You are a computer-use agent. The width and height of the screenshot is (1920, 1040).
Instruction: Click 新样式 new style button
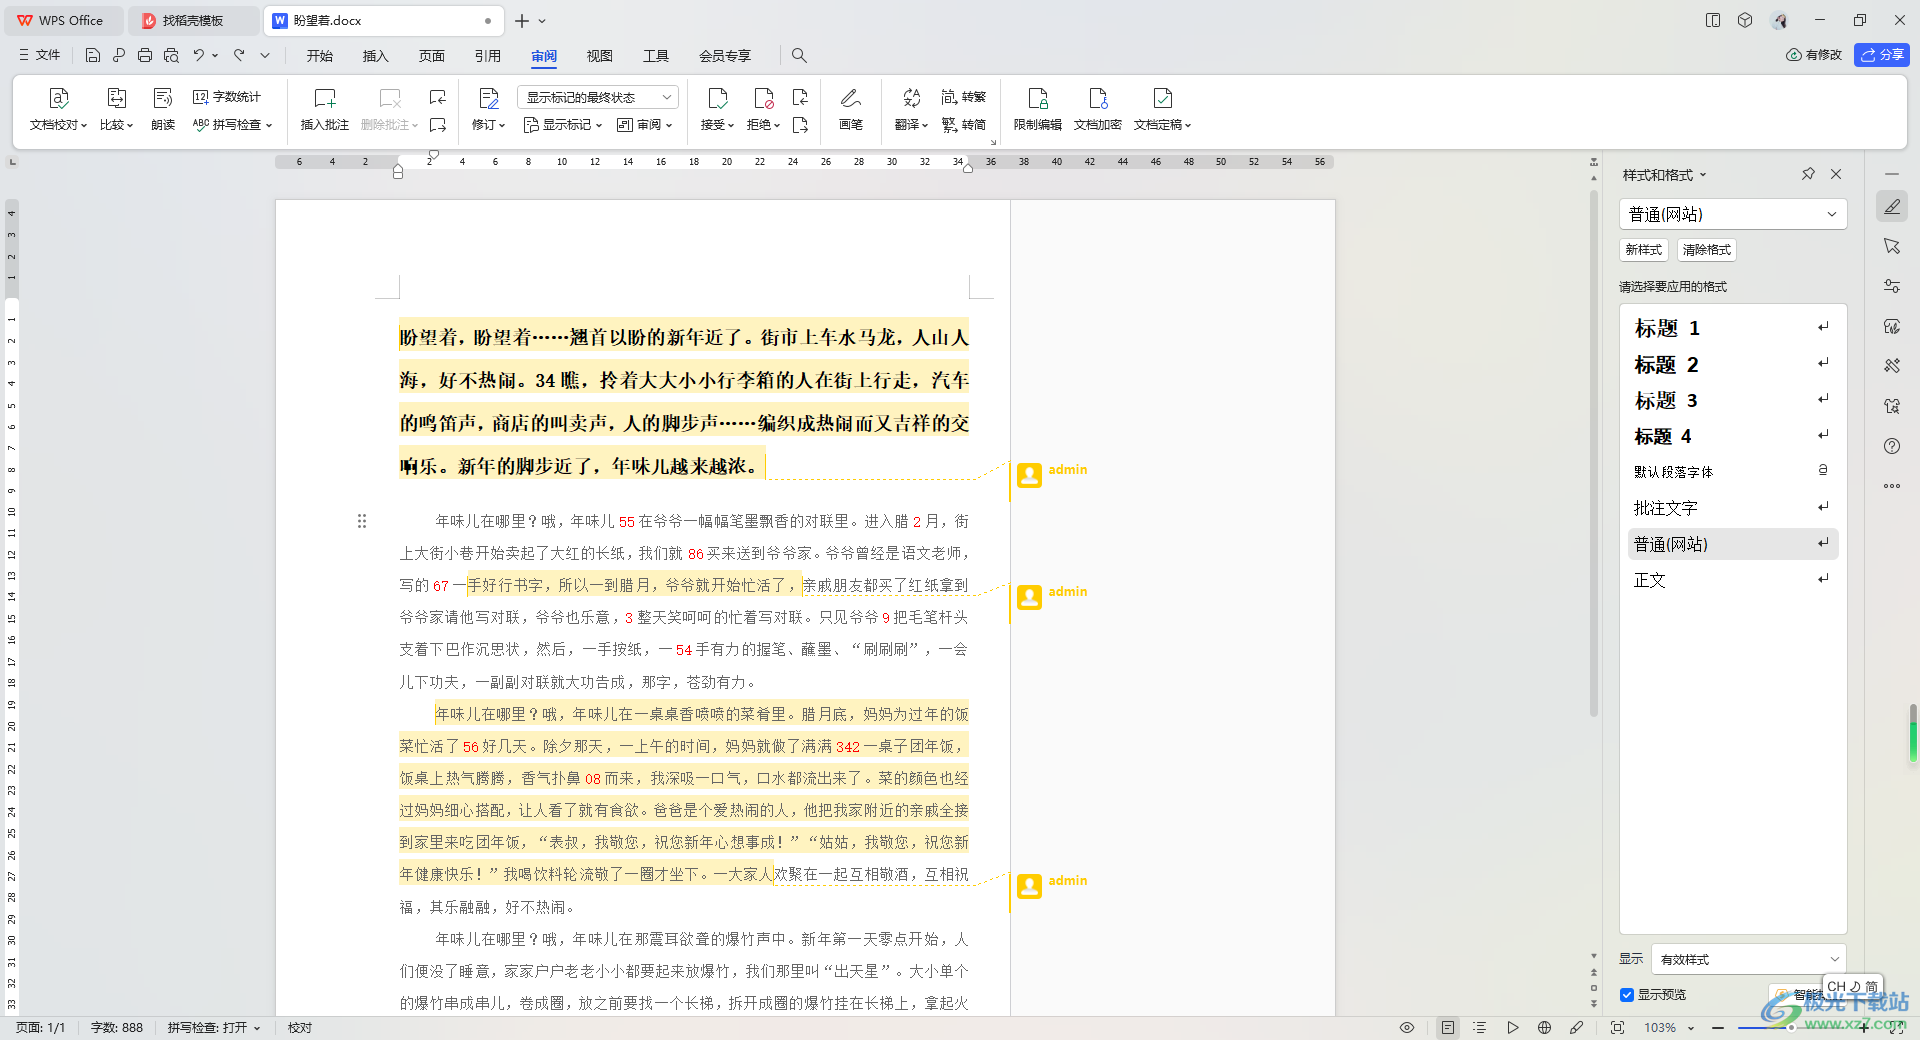point(1644,250)
